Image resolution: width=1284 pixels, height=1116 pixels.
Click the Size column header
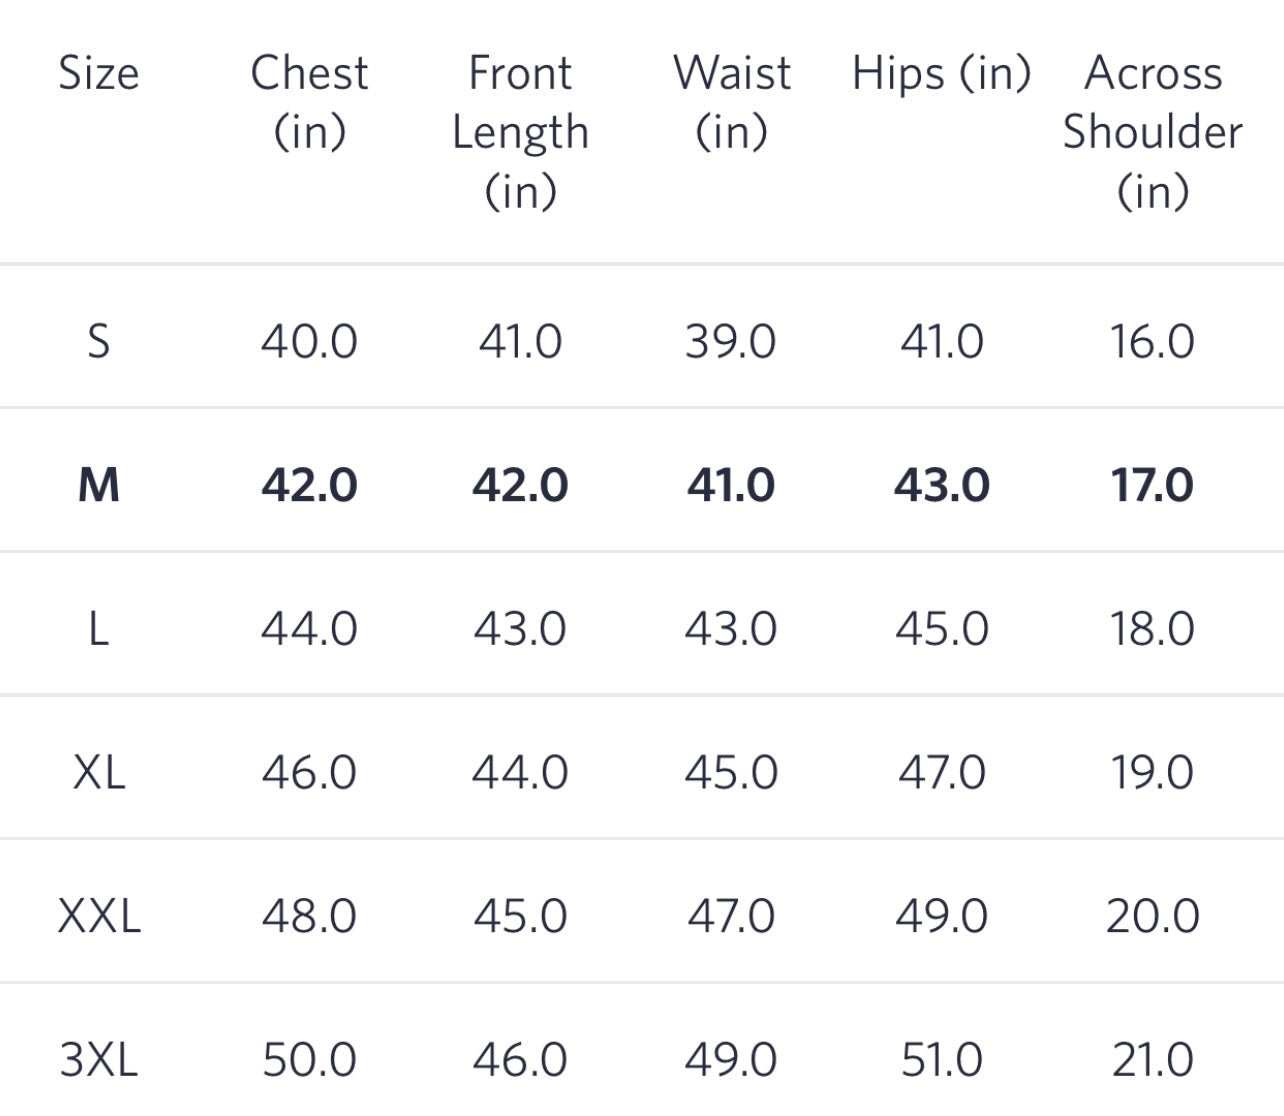tap(98, 73)
